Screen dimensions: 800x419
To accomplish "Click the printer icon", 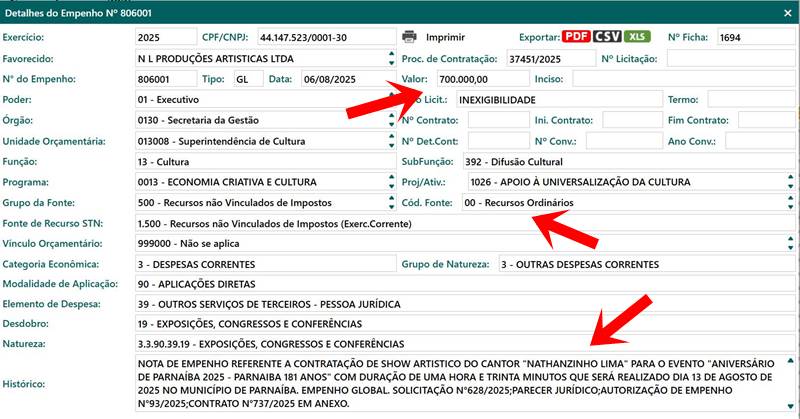I will tap(409, 37).
